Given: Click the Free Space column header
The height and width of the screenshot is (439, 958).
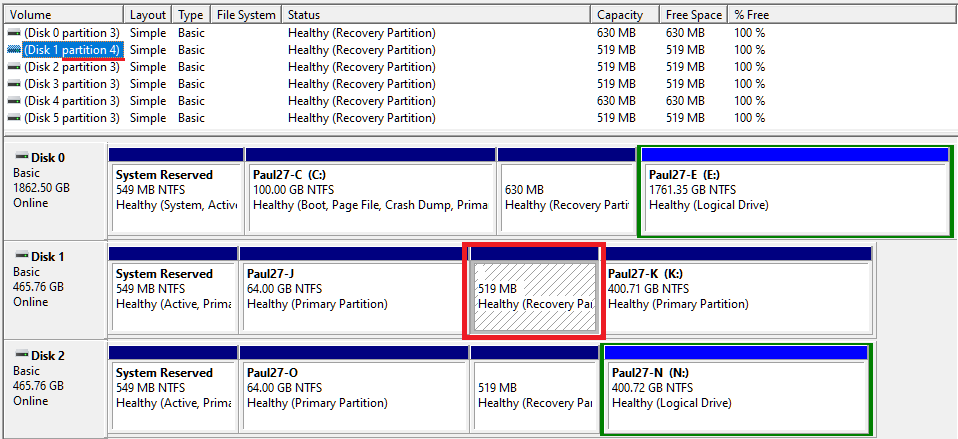Looking at the screenshot, I should pyautogui.click(x=692, y=15).
